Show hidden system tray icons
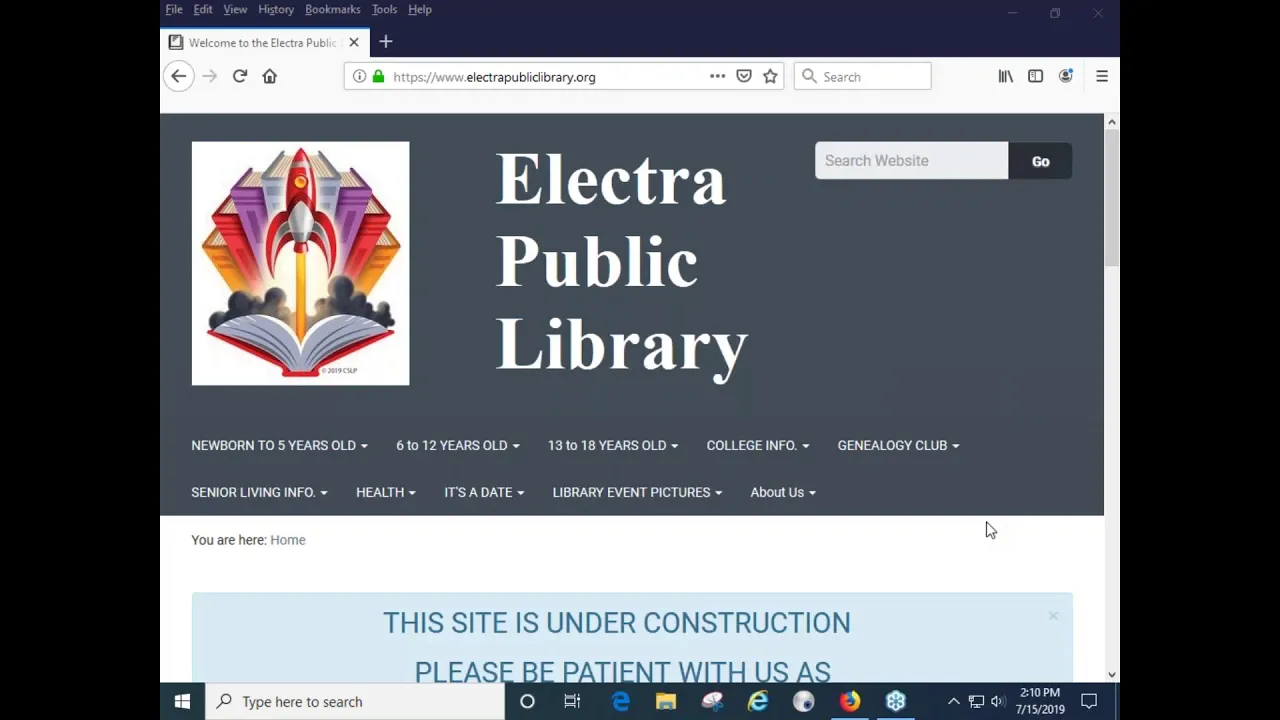The width and height of the screenshot is (1280, 720). point(953,701)
